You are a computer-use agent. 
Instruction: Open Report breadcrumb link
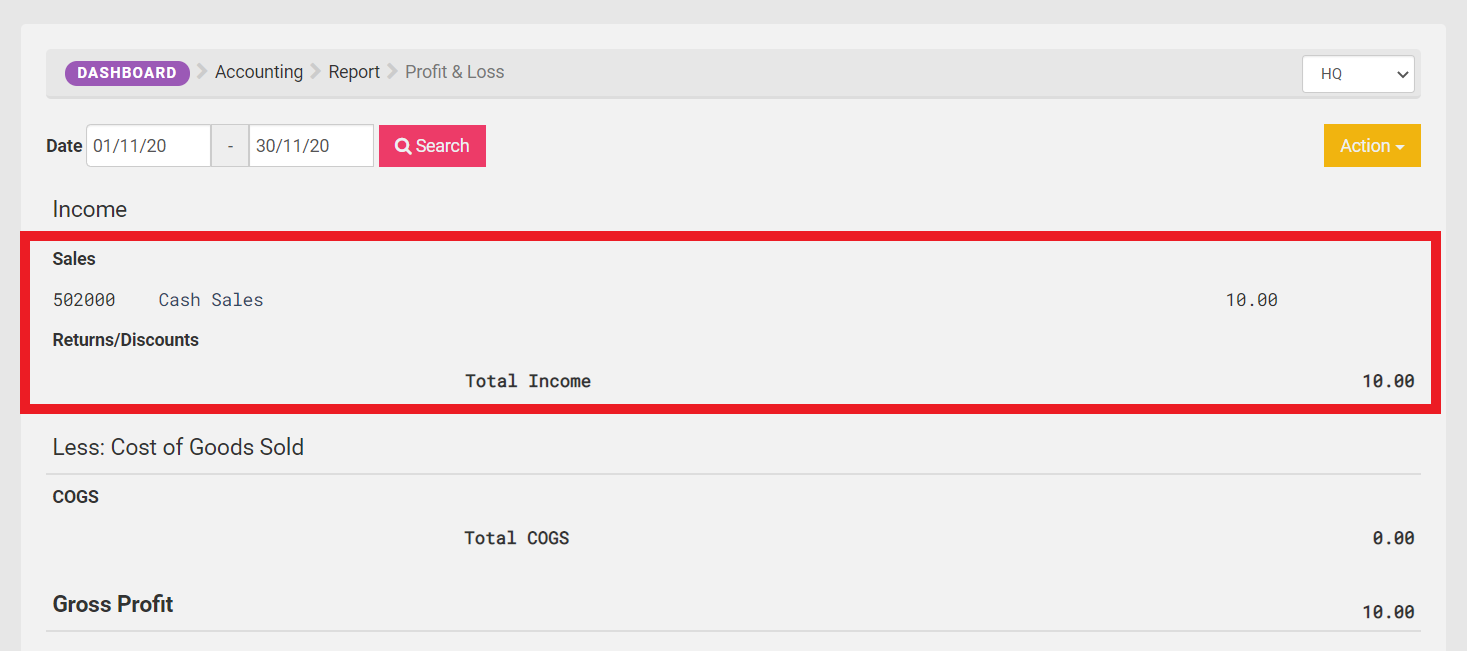point(354,72)
